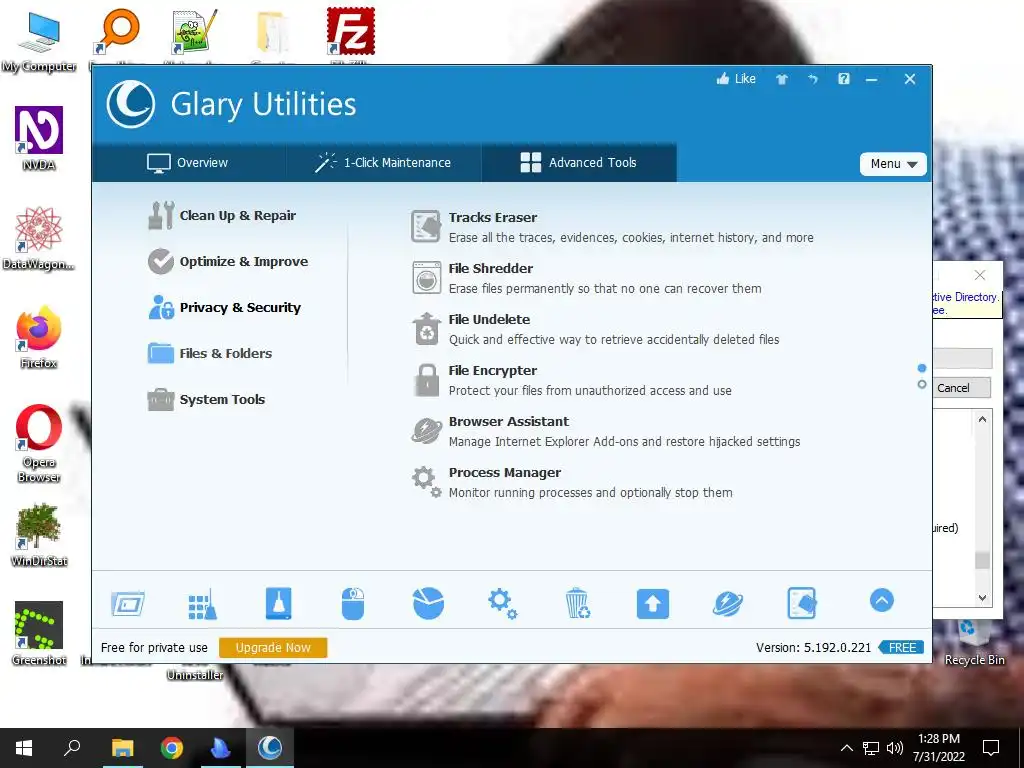Open the Process Manager tool link
1024x768 pixels.
pos(505,472)
